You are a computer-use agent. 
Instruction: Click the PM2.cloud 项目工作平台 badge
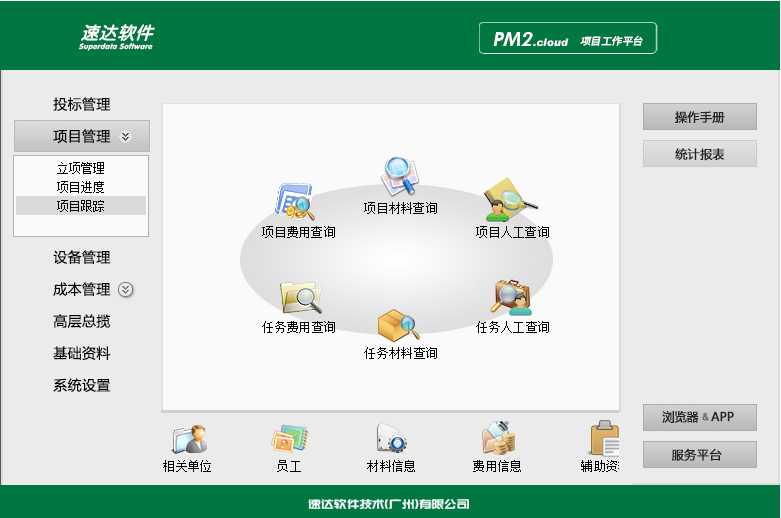[568, 38]
